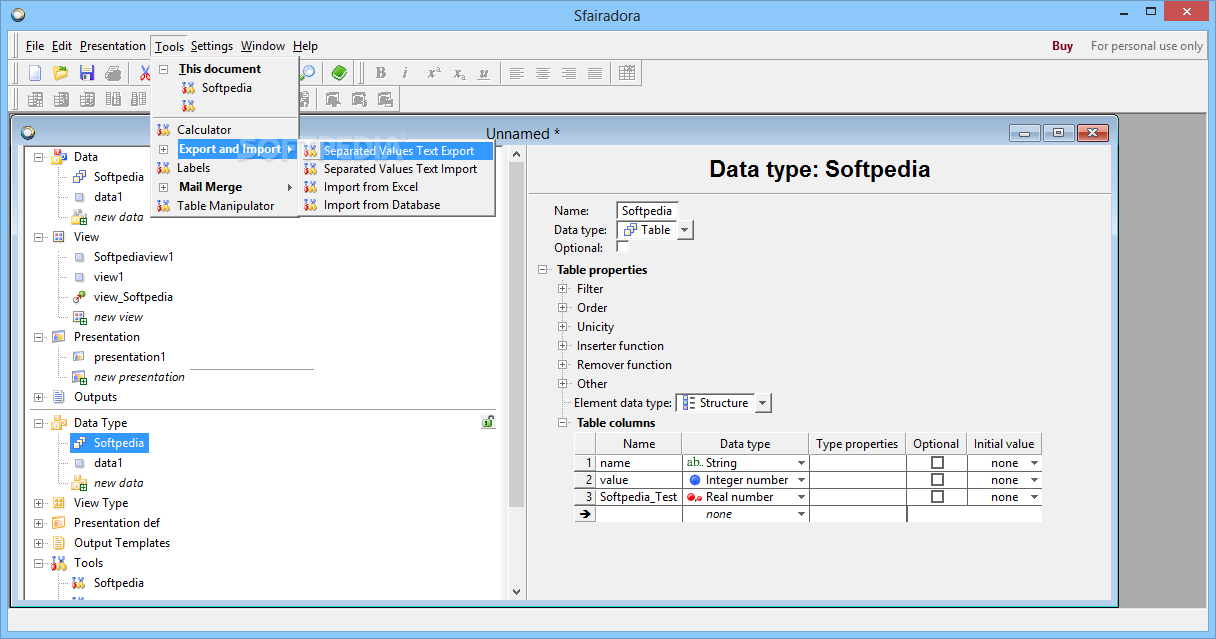1216x639 pixels.
Task: Click the New document toolbar icon
Action: point(35,73)
